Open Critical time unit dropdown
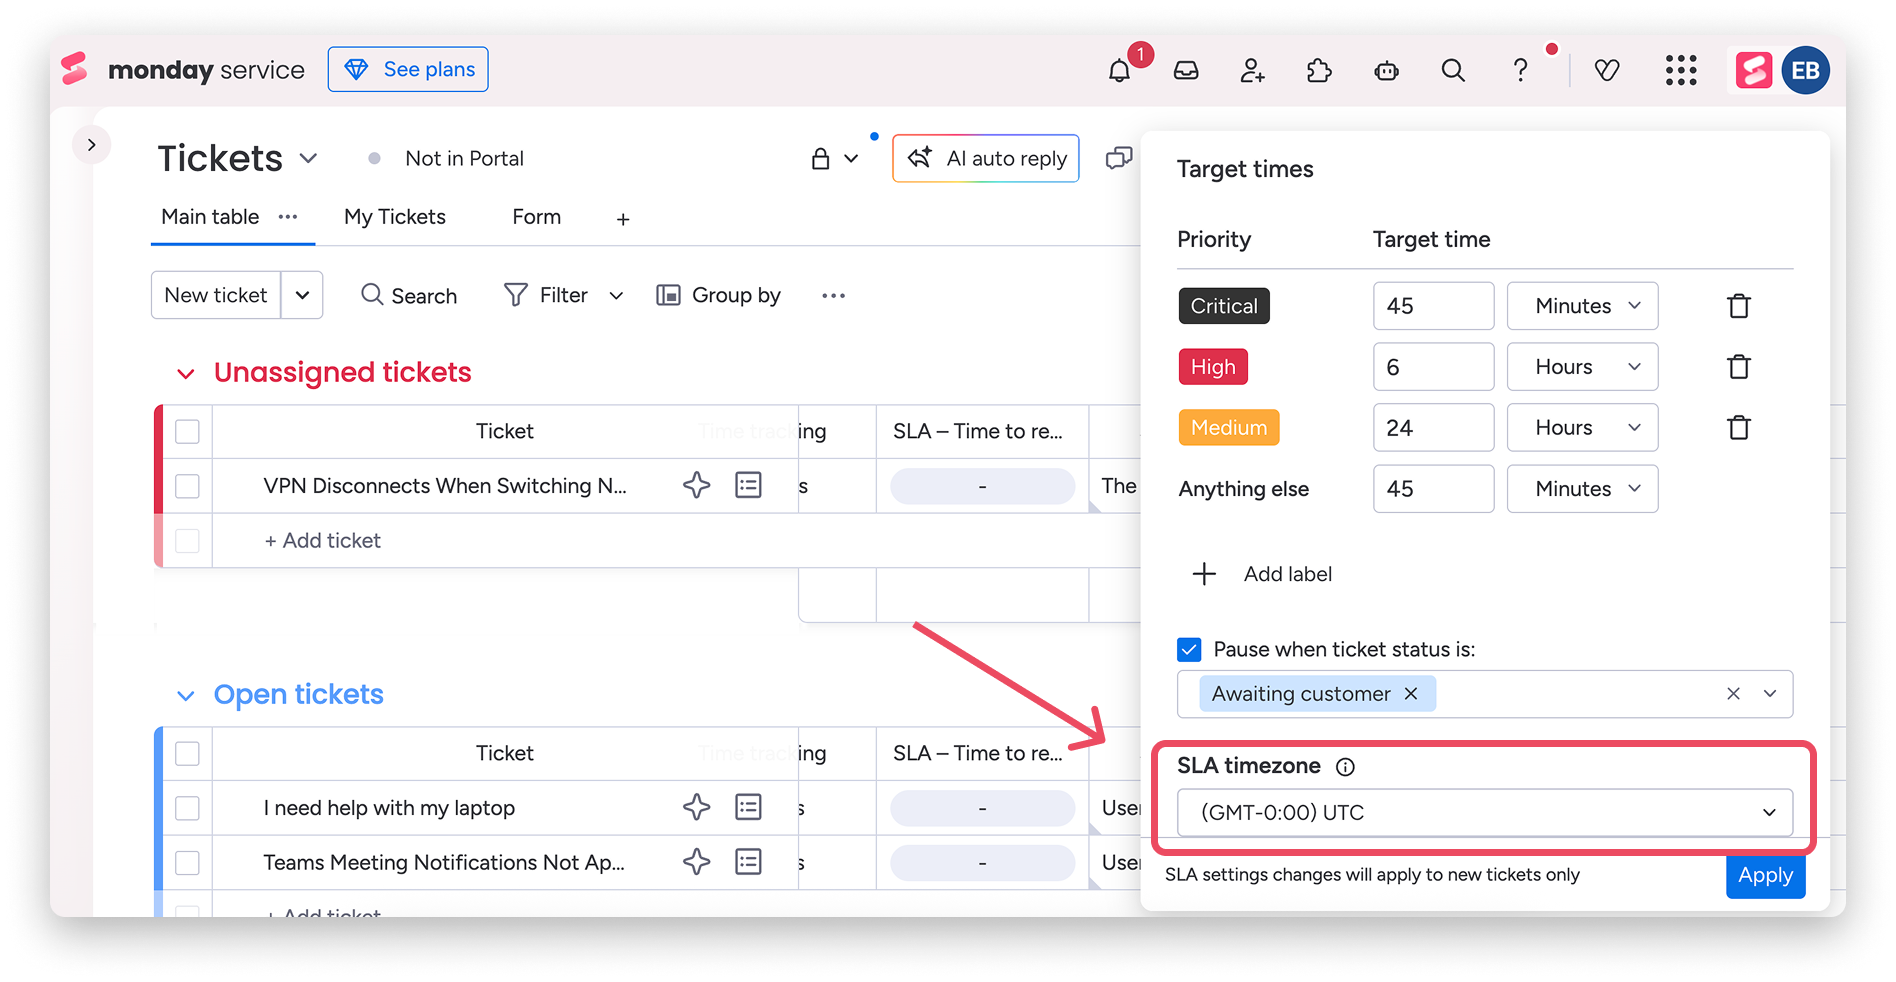 click(1582, 306)
